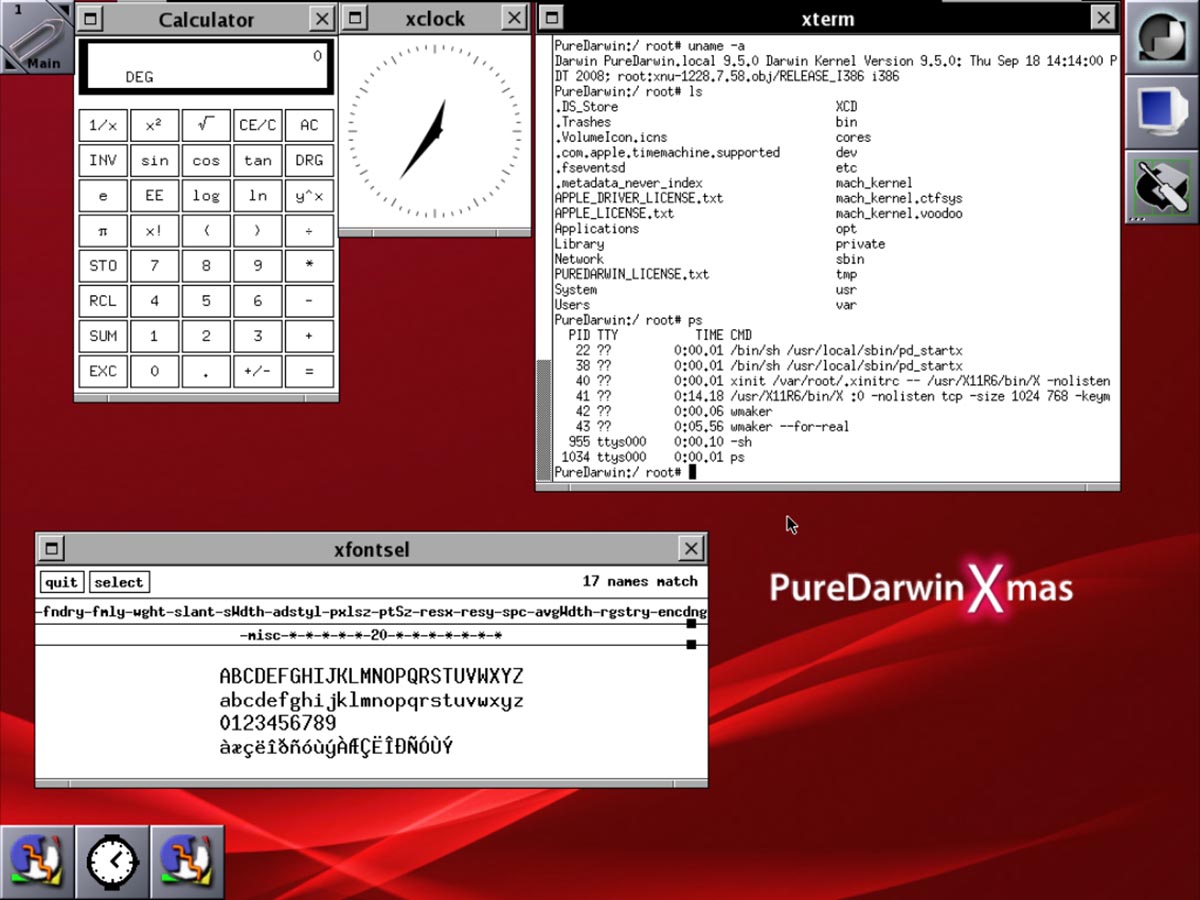The width and height of the screenshot is (1200, 900).
Task: Click APPLE_LICENSE.txt in the xterm listing
Action: pyautogui.click(x=614, y=214)
